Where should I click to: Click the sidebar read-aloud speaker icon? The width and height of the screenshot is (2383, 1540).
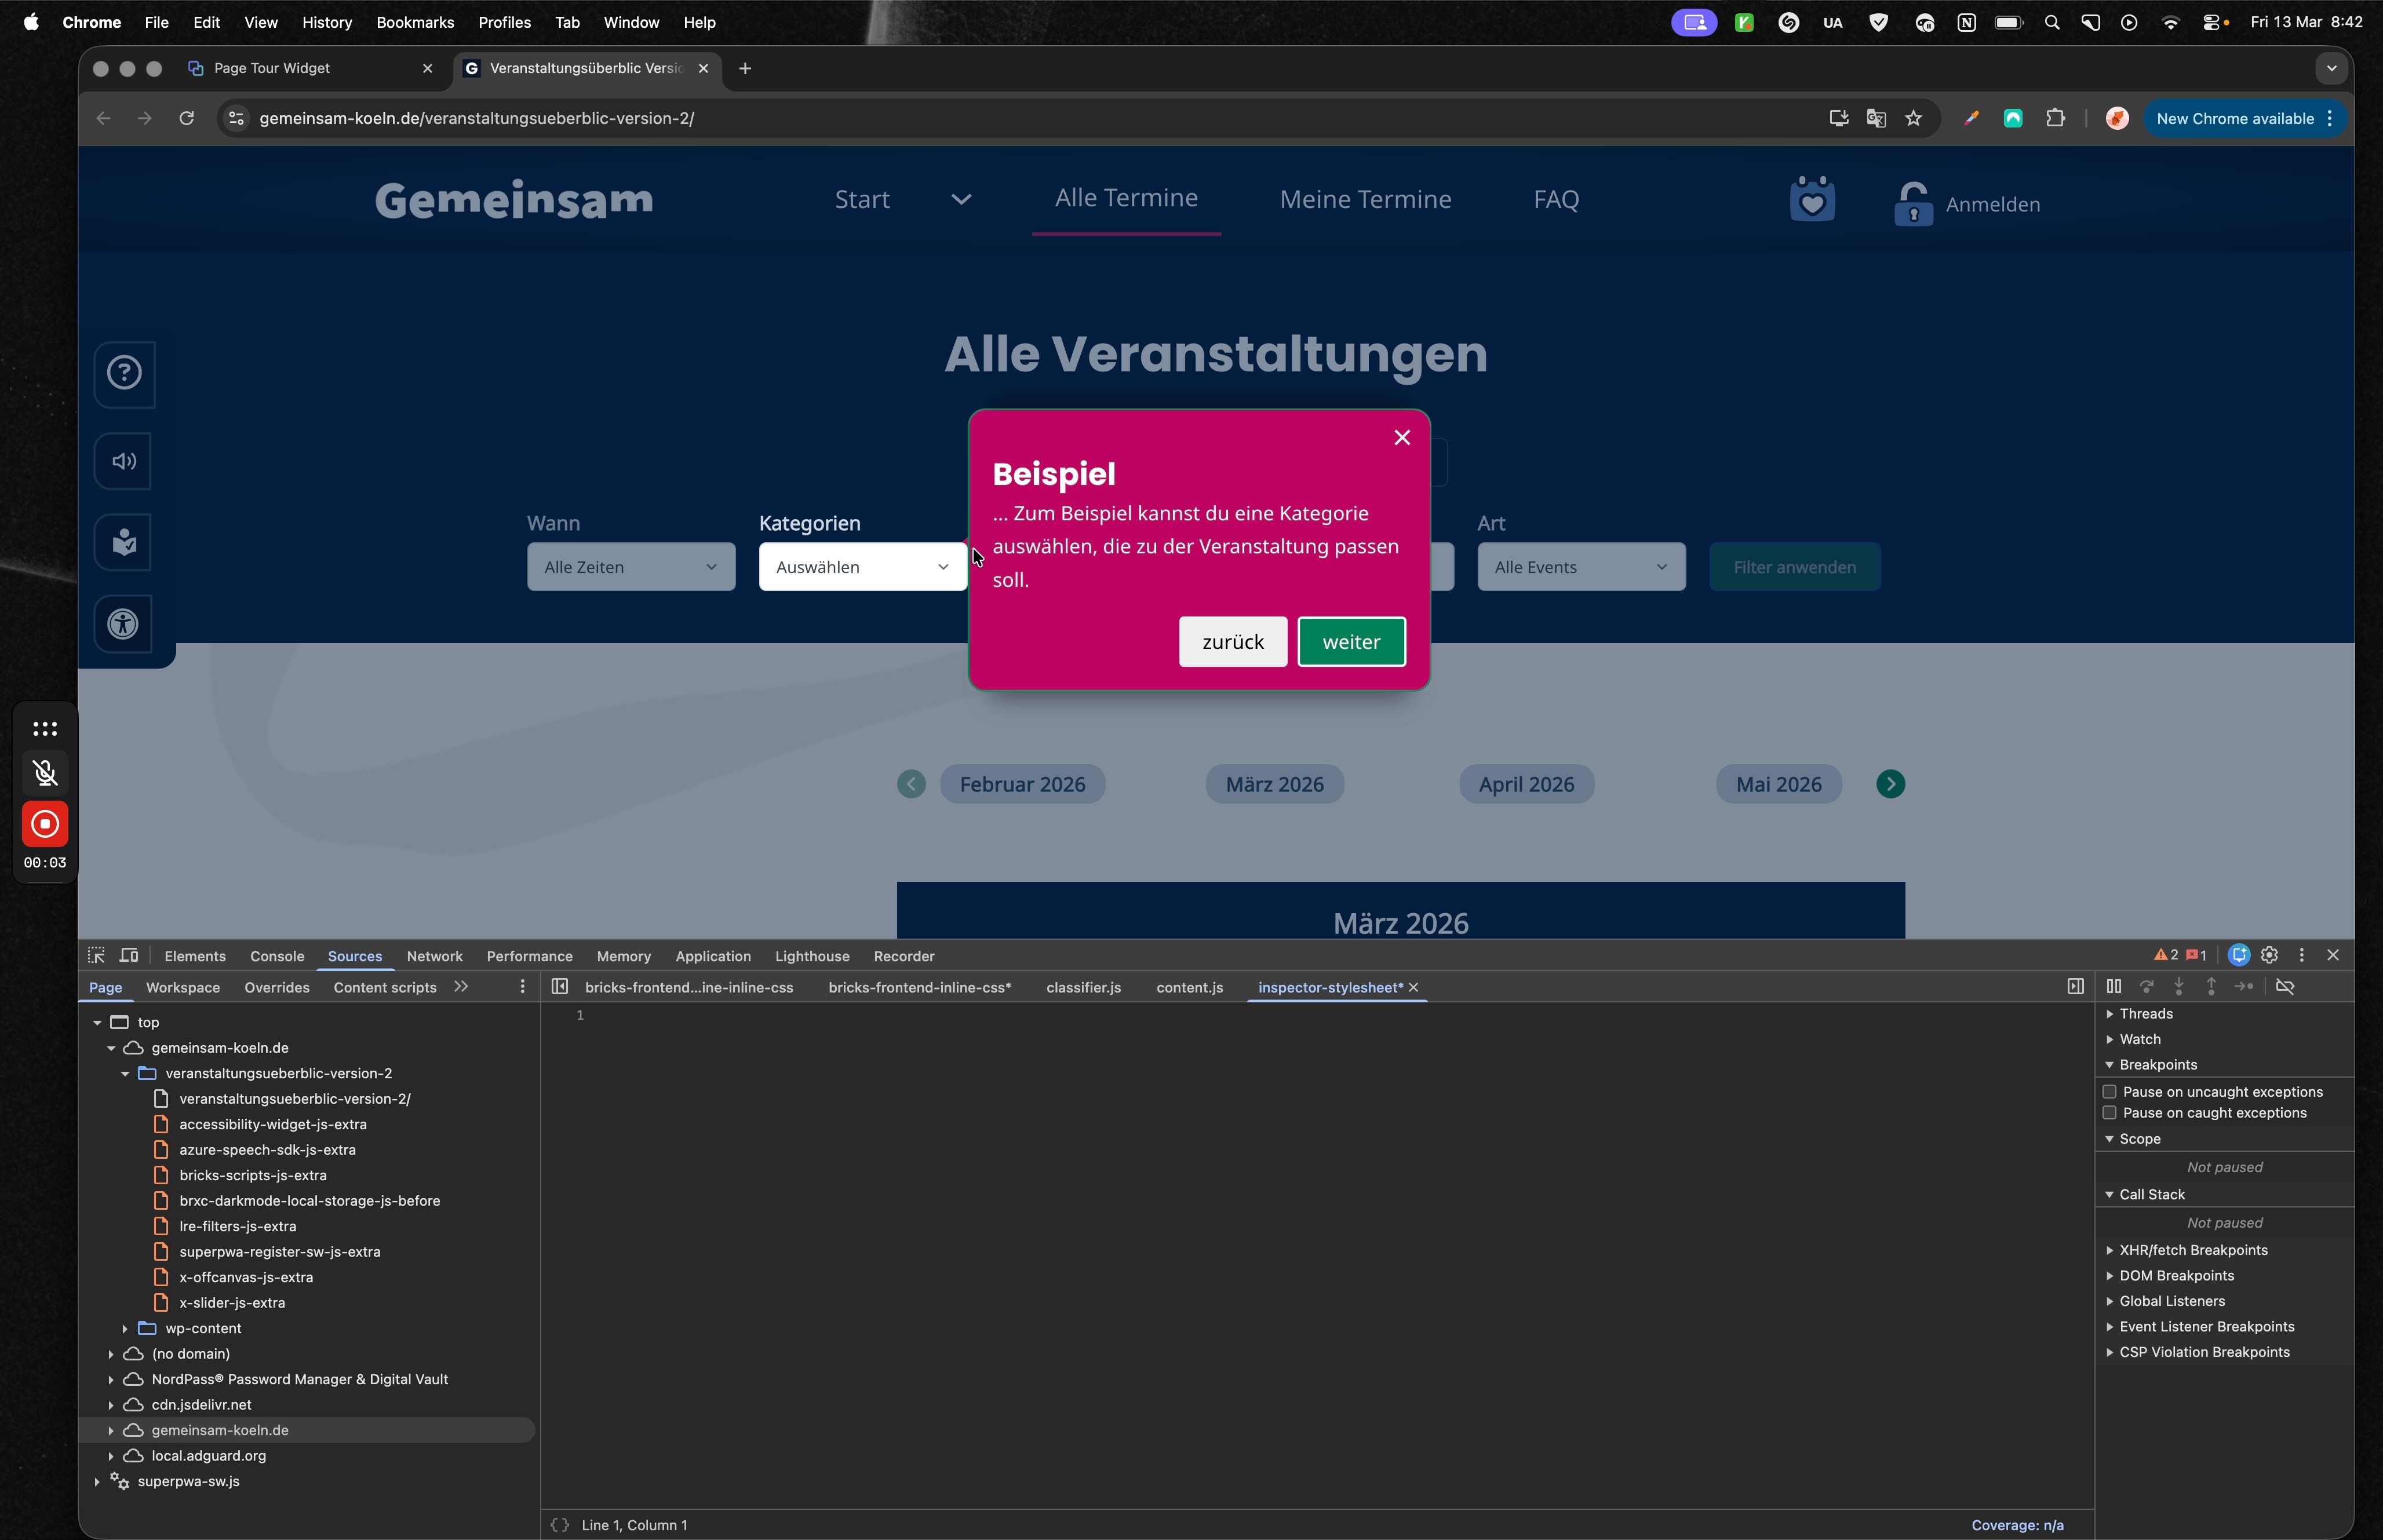click(x=123, y=461)
